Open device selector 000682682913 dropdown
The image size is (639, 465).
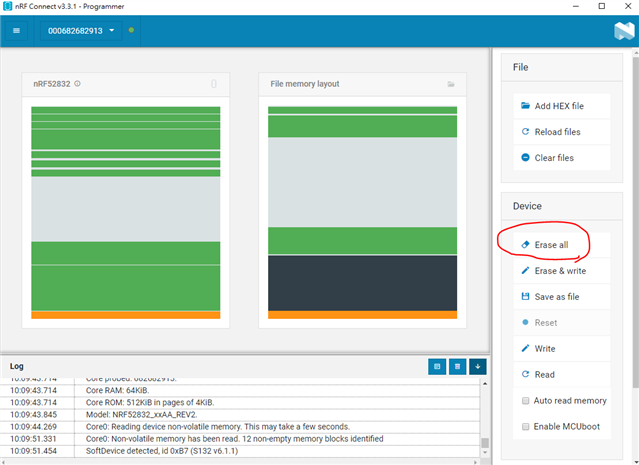pos(81,31)
